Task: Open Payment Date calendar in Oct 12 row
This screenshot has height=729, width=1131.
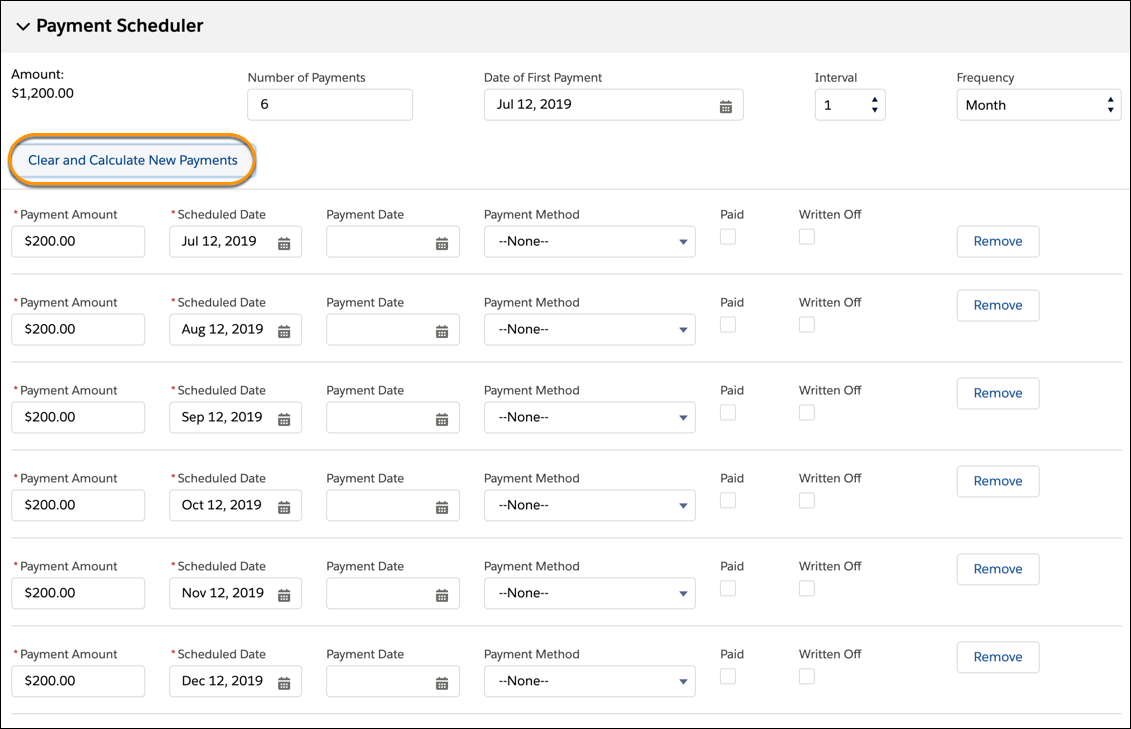Action: click(442, 508)
